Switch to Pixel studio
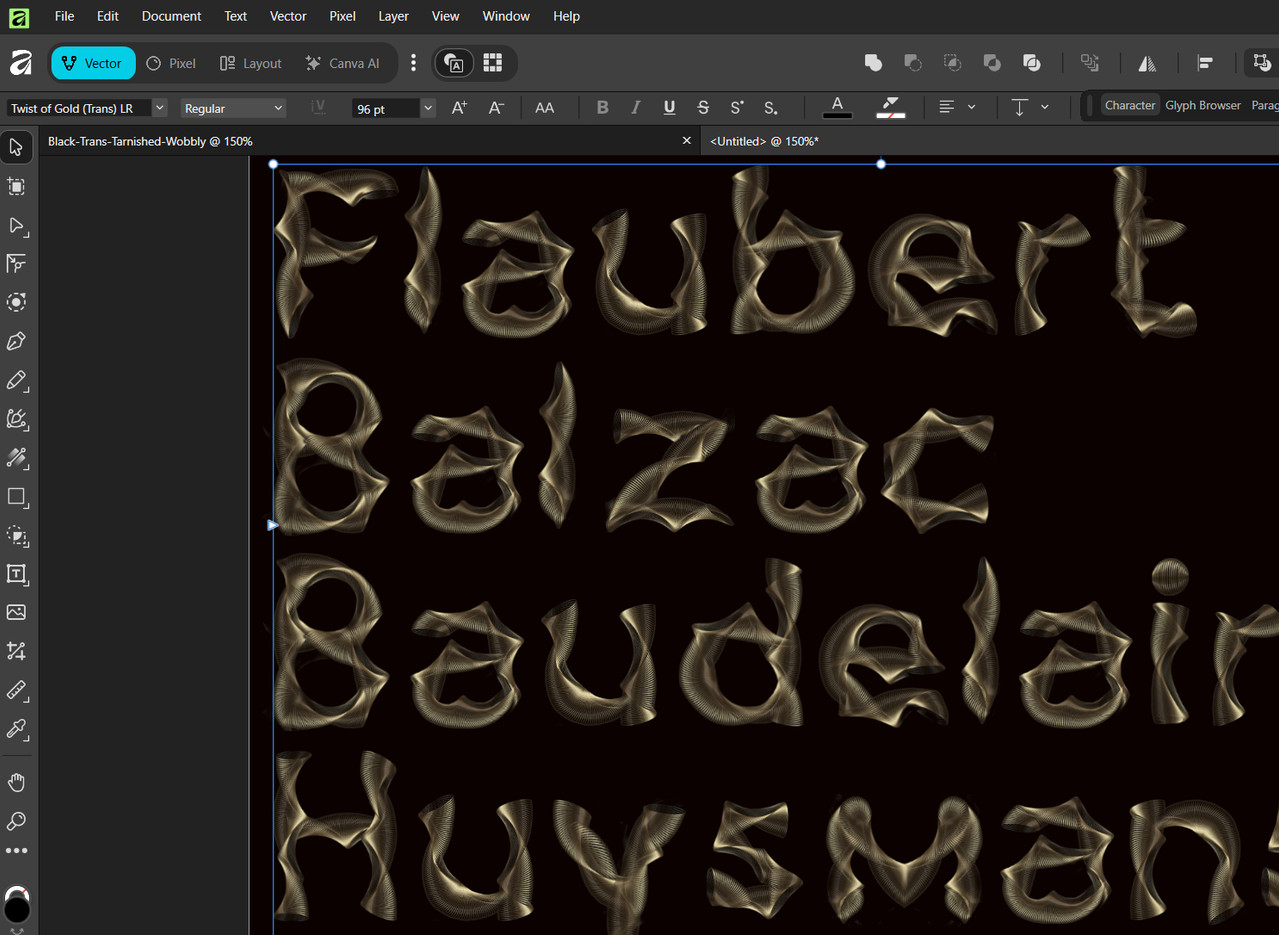 171,63
